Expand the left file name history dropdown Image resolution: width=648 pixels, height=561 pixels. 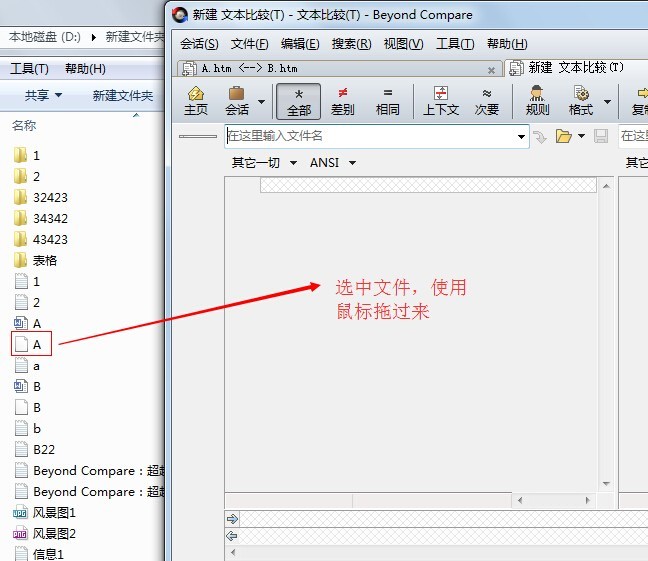click(521, 136)
